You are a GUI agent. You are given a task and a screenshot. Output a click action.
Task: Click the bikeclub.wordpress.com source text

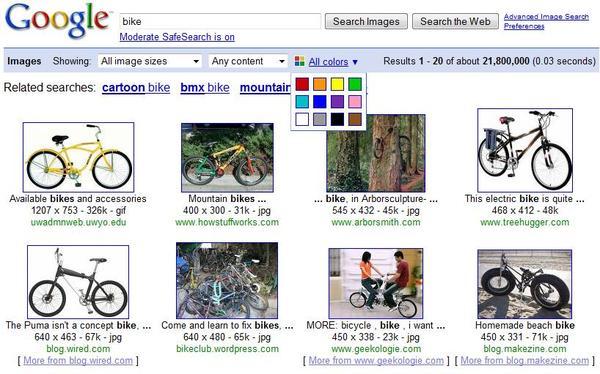227,349
